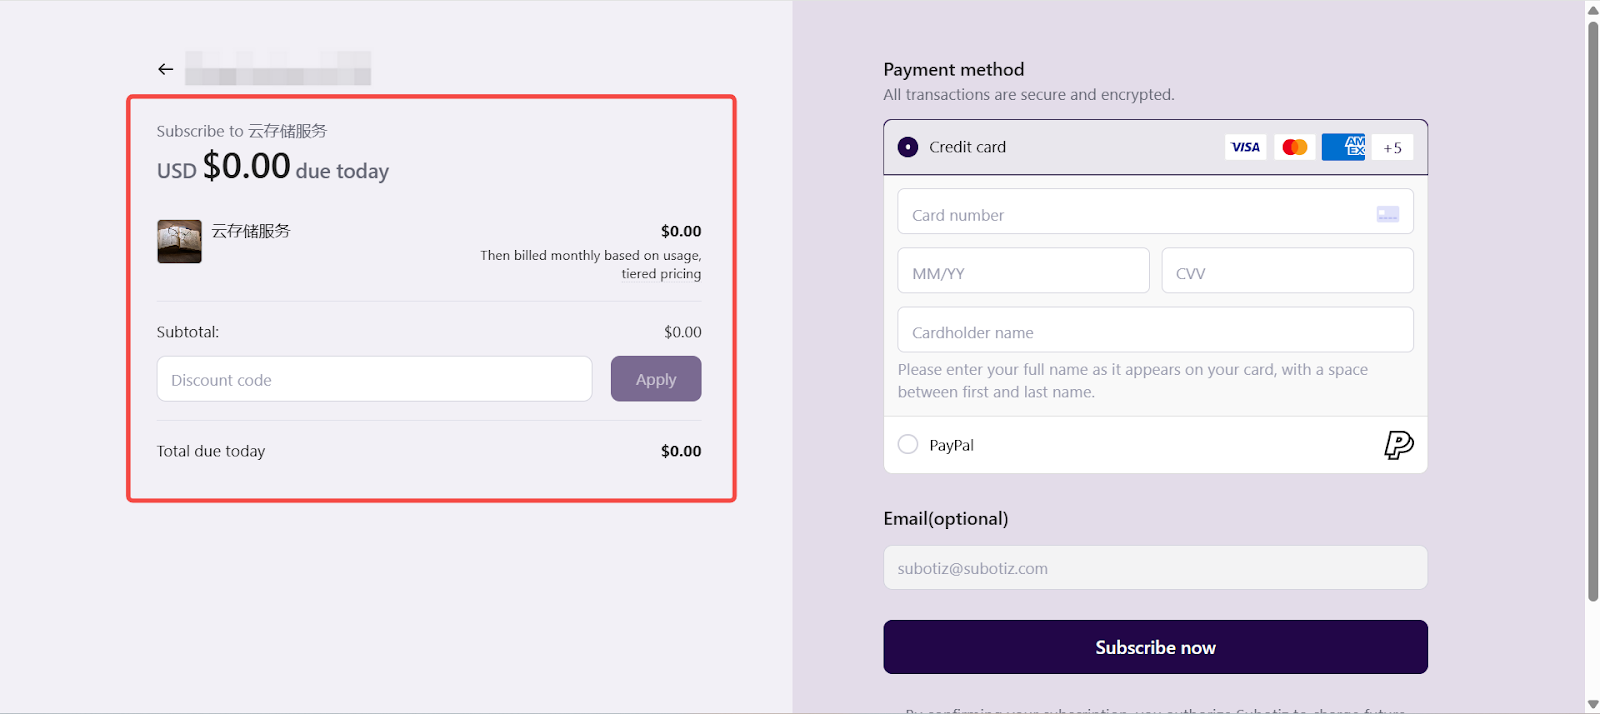1600x714 pixels.
Task: Click the back arrow icon
Action: coord(166,69)
